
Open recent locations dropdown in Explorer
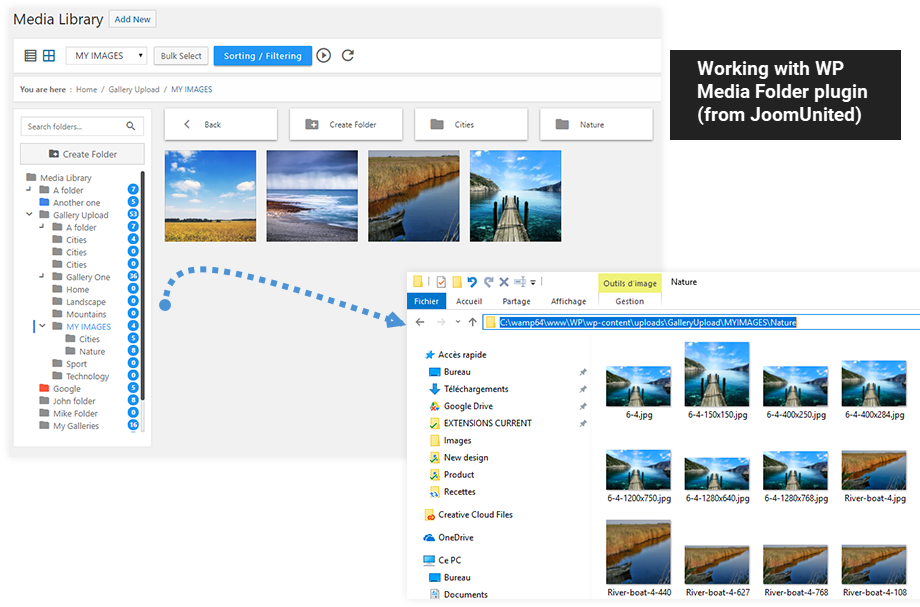(458, 322)
